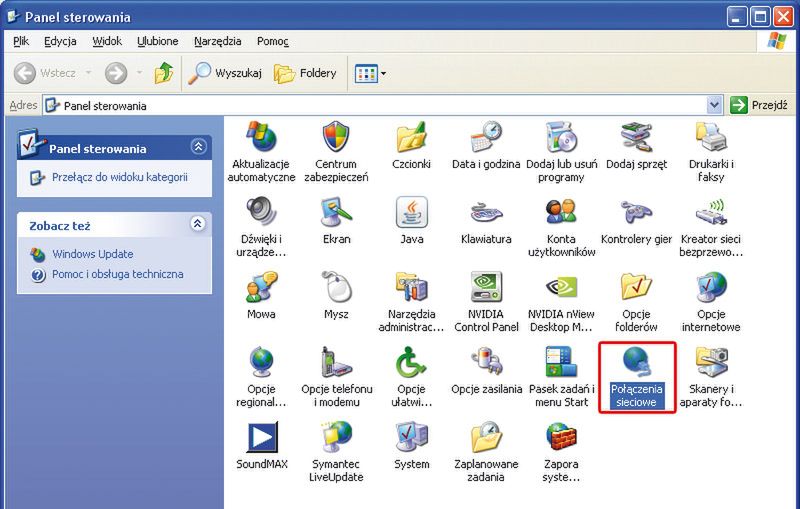Screen dimensions: 800x509
Task: Open Skanery i aparaty fotograficzne
Action: 711,377
